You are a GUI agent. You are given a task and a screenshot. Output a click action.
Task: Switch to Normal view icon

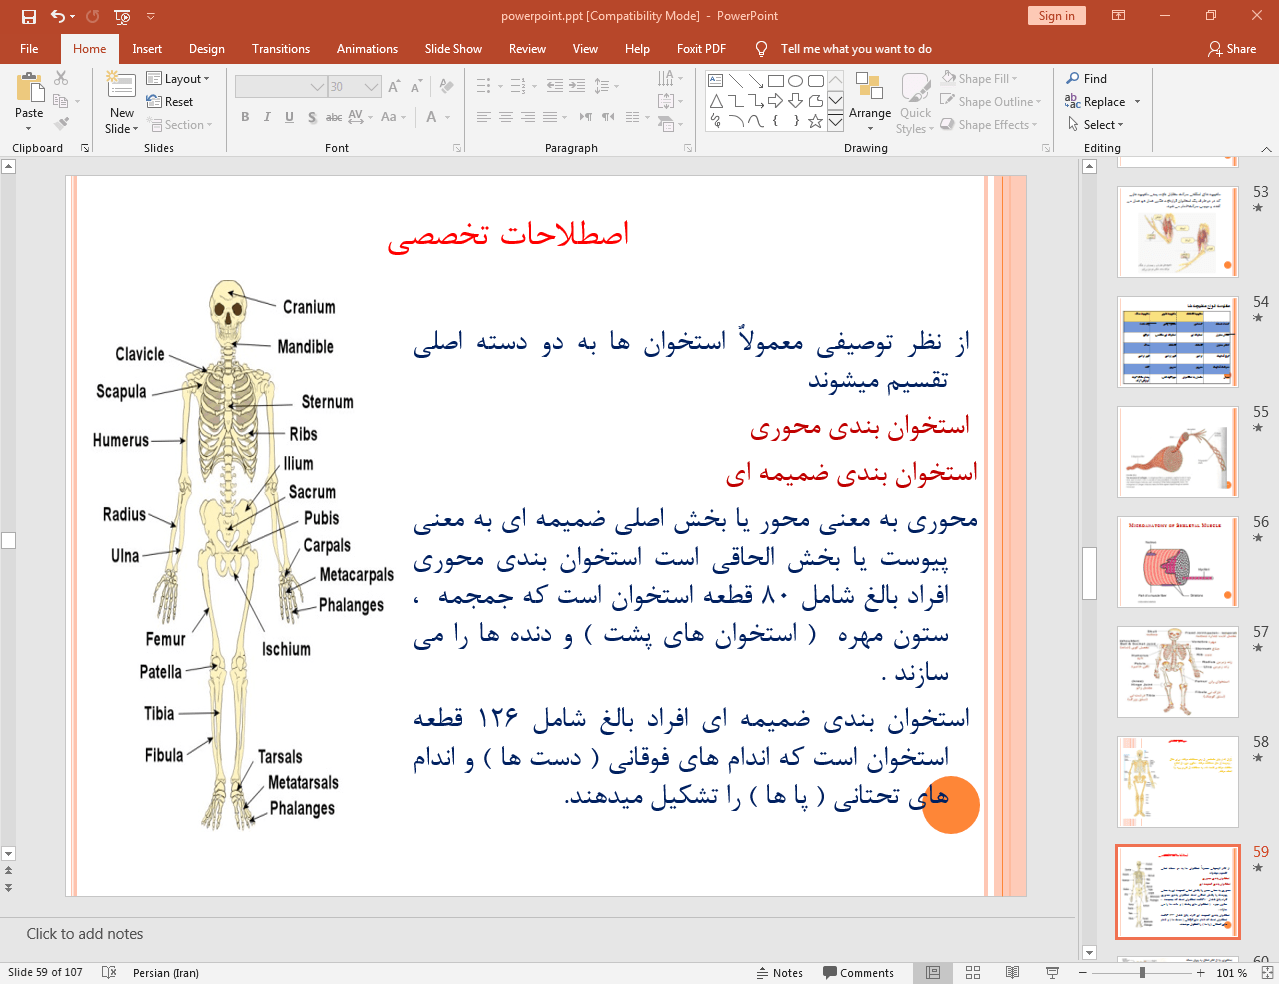(933, 973)
